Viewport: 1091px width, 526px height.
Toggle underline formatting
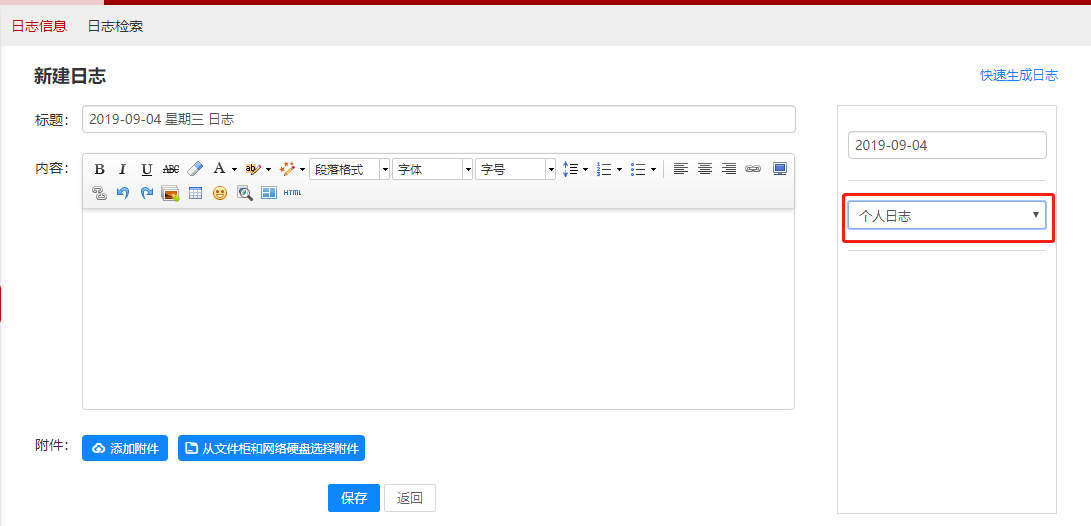[x=147, y=169]
